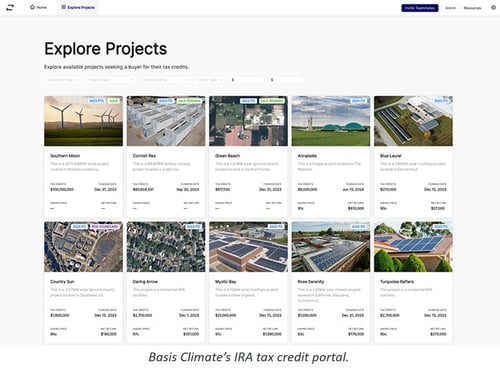
Task: Click the subtitle about projects seeking a buyer
Action: click(x=116, y=67)
